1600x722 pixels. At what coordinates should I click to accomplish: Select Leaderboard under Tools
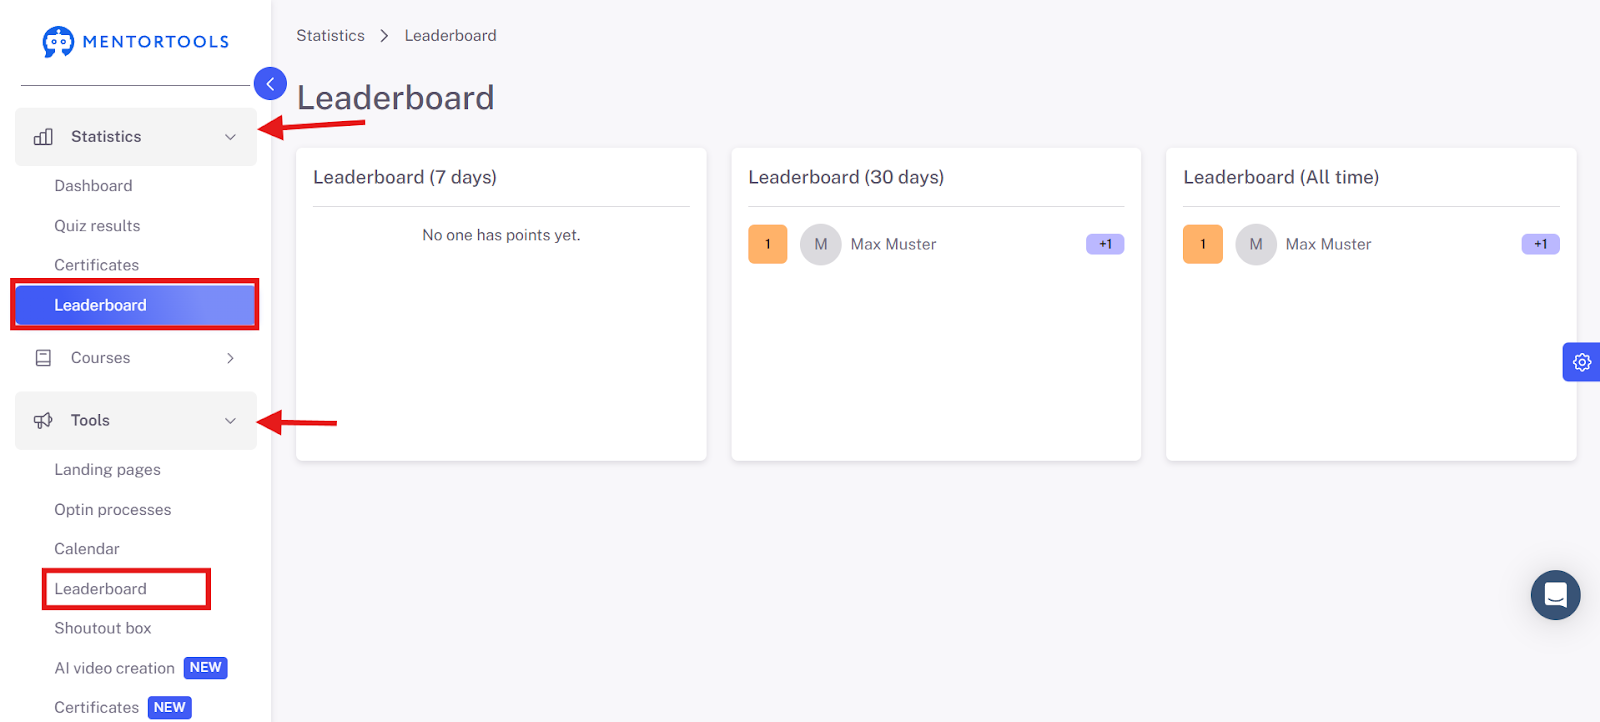(x=100, y=589)
